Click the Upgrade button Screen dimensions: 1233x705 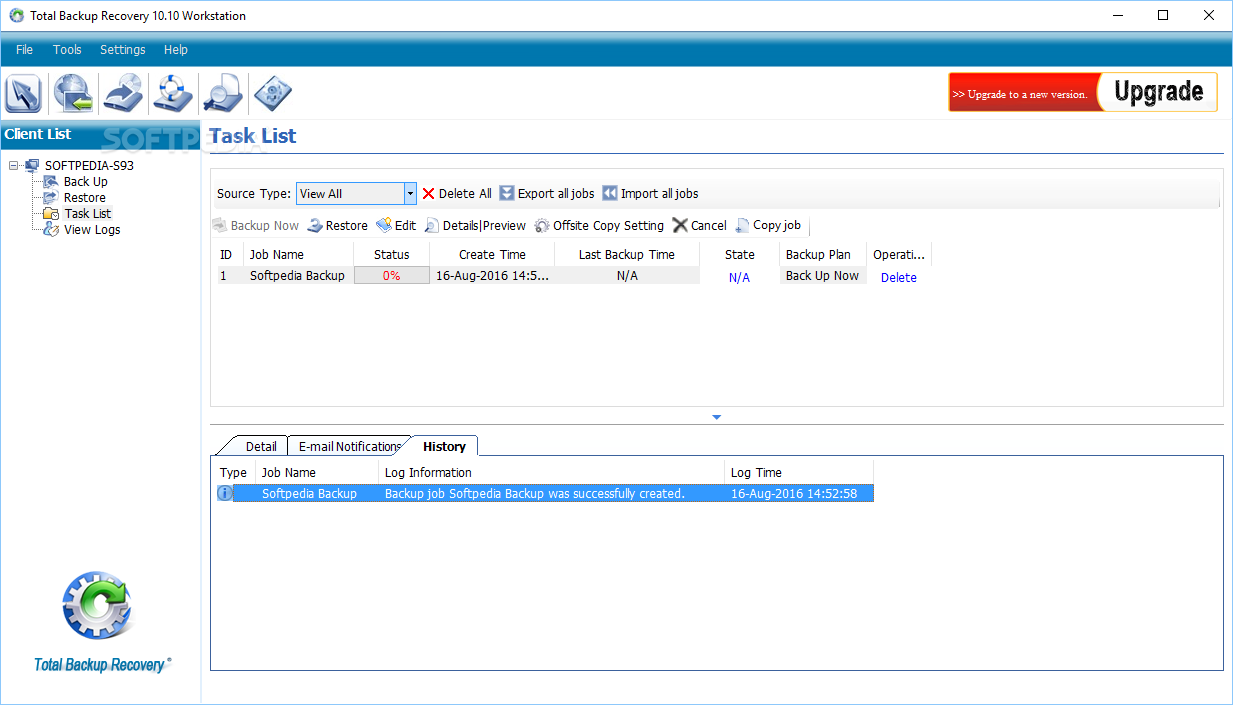[1158, 92]
